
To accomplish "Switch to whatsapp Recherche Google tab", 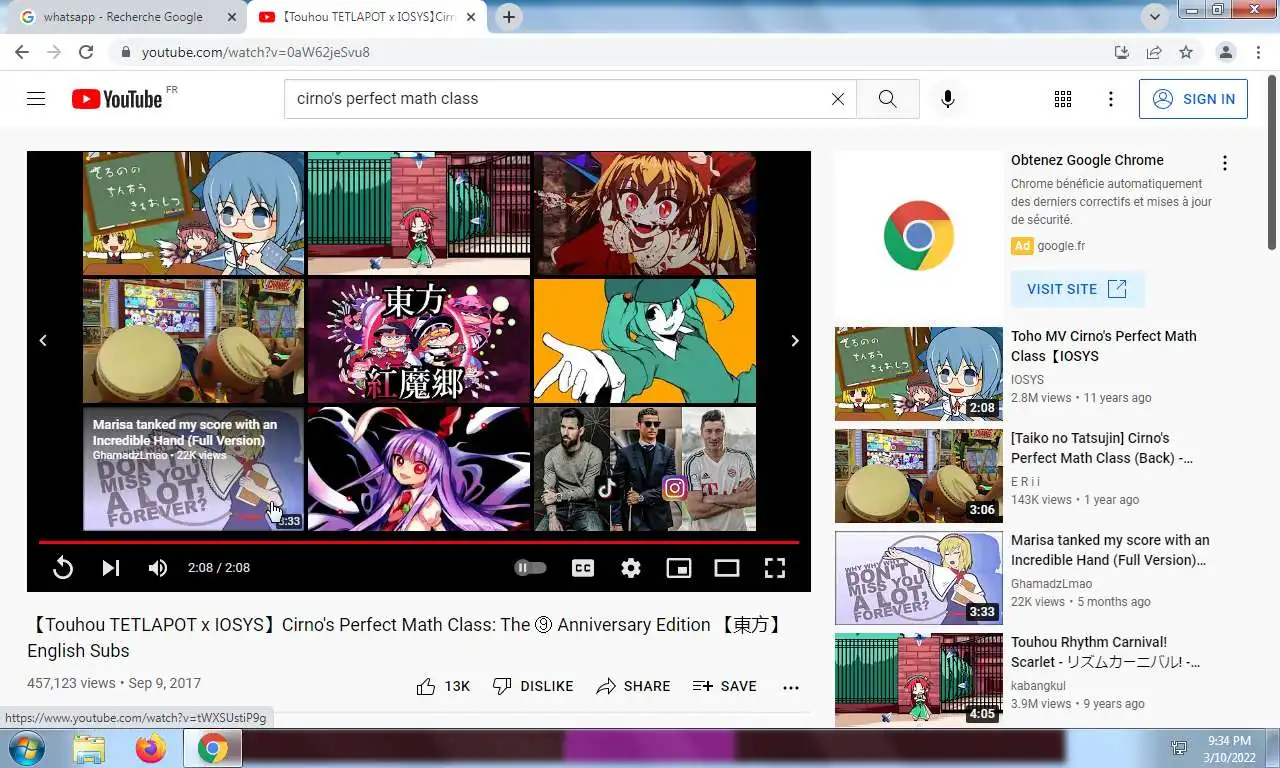I will (122, 17).
